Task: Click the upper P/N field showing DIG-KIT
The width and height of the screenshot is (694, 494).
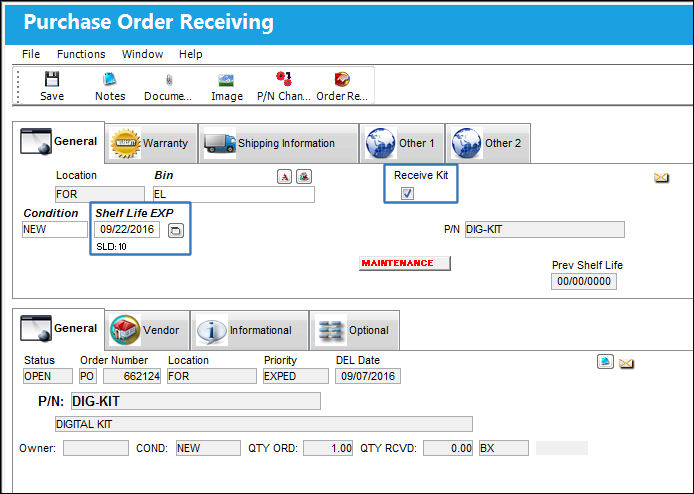Action: click(545, 229)
